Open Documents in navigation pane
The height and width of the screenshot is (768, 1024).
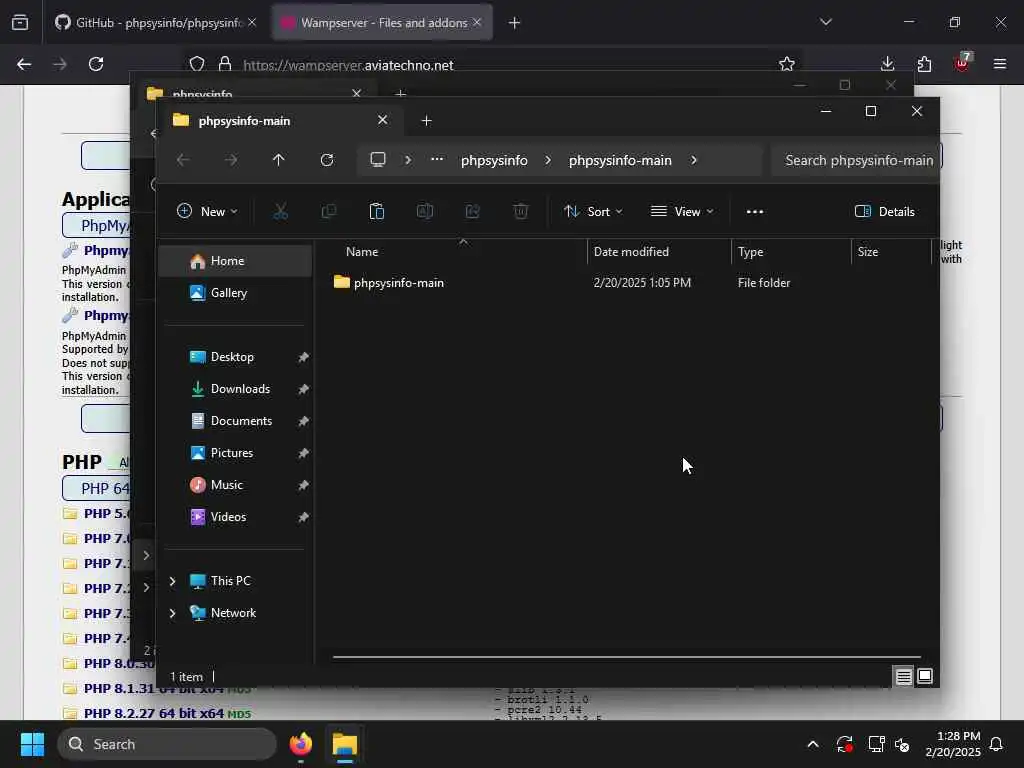coord(235,421)
